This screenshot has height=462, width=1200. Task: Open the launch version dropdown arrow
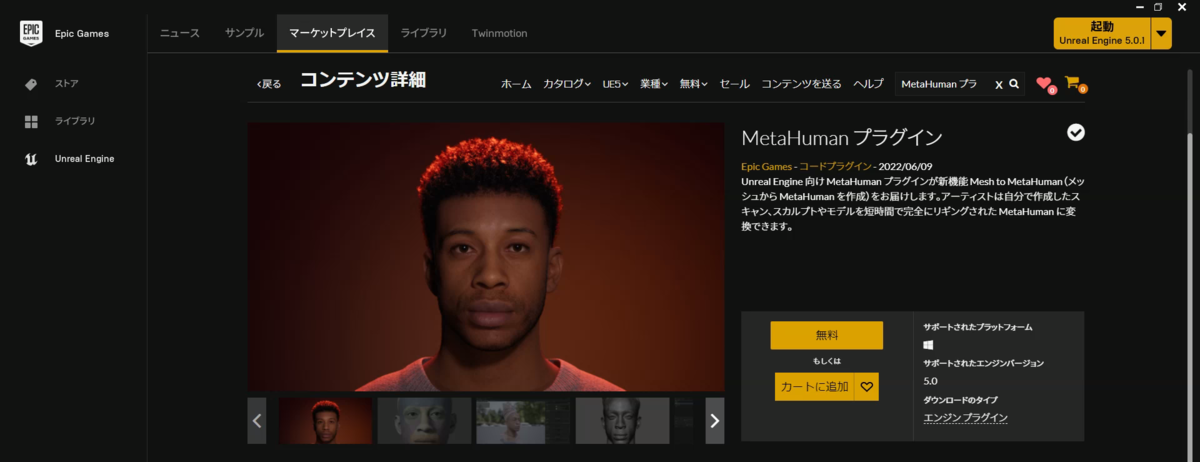coord(1160,33)
